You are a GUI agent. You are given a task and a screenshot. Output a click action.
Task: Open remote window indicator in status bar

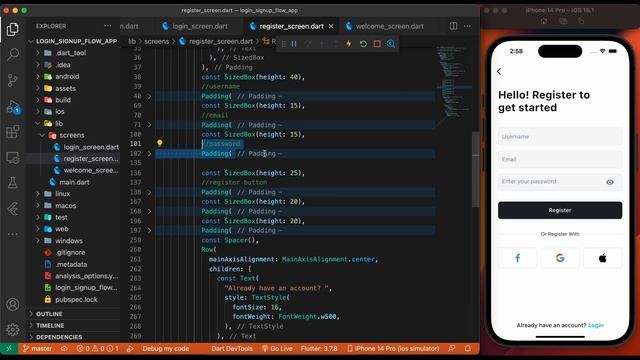pyautogui.click(x=9, y=349)
